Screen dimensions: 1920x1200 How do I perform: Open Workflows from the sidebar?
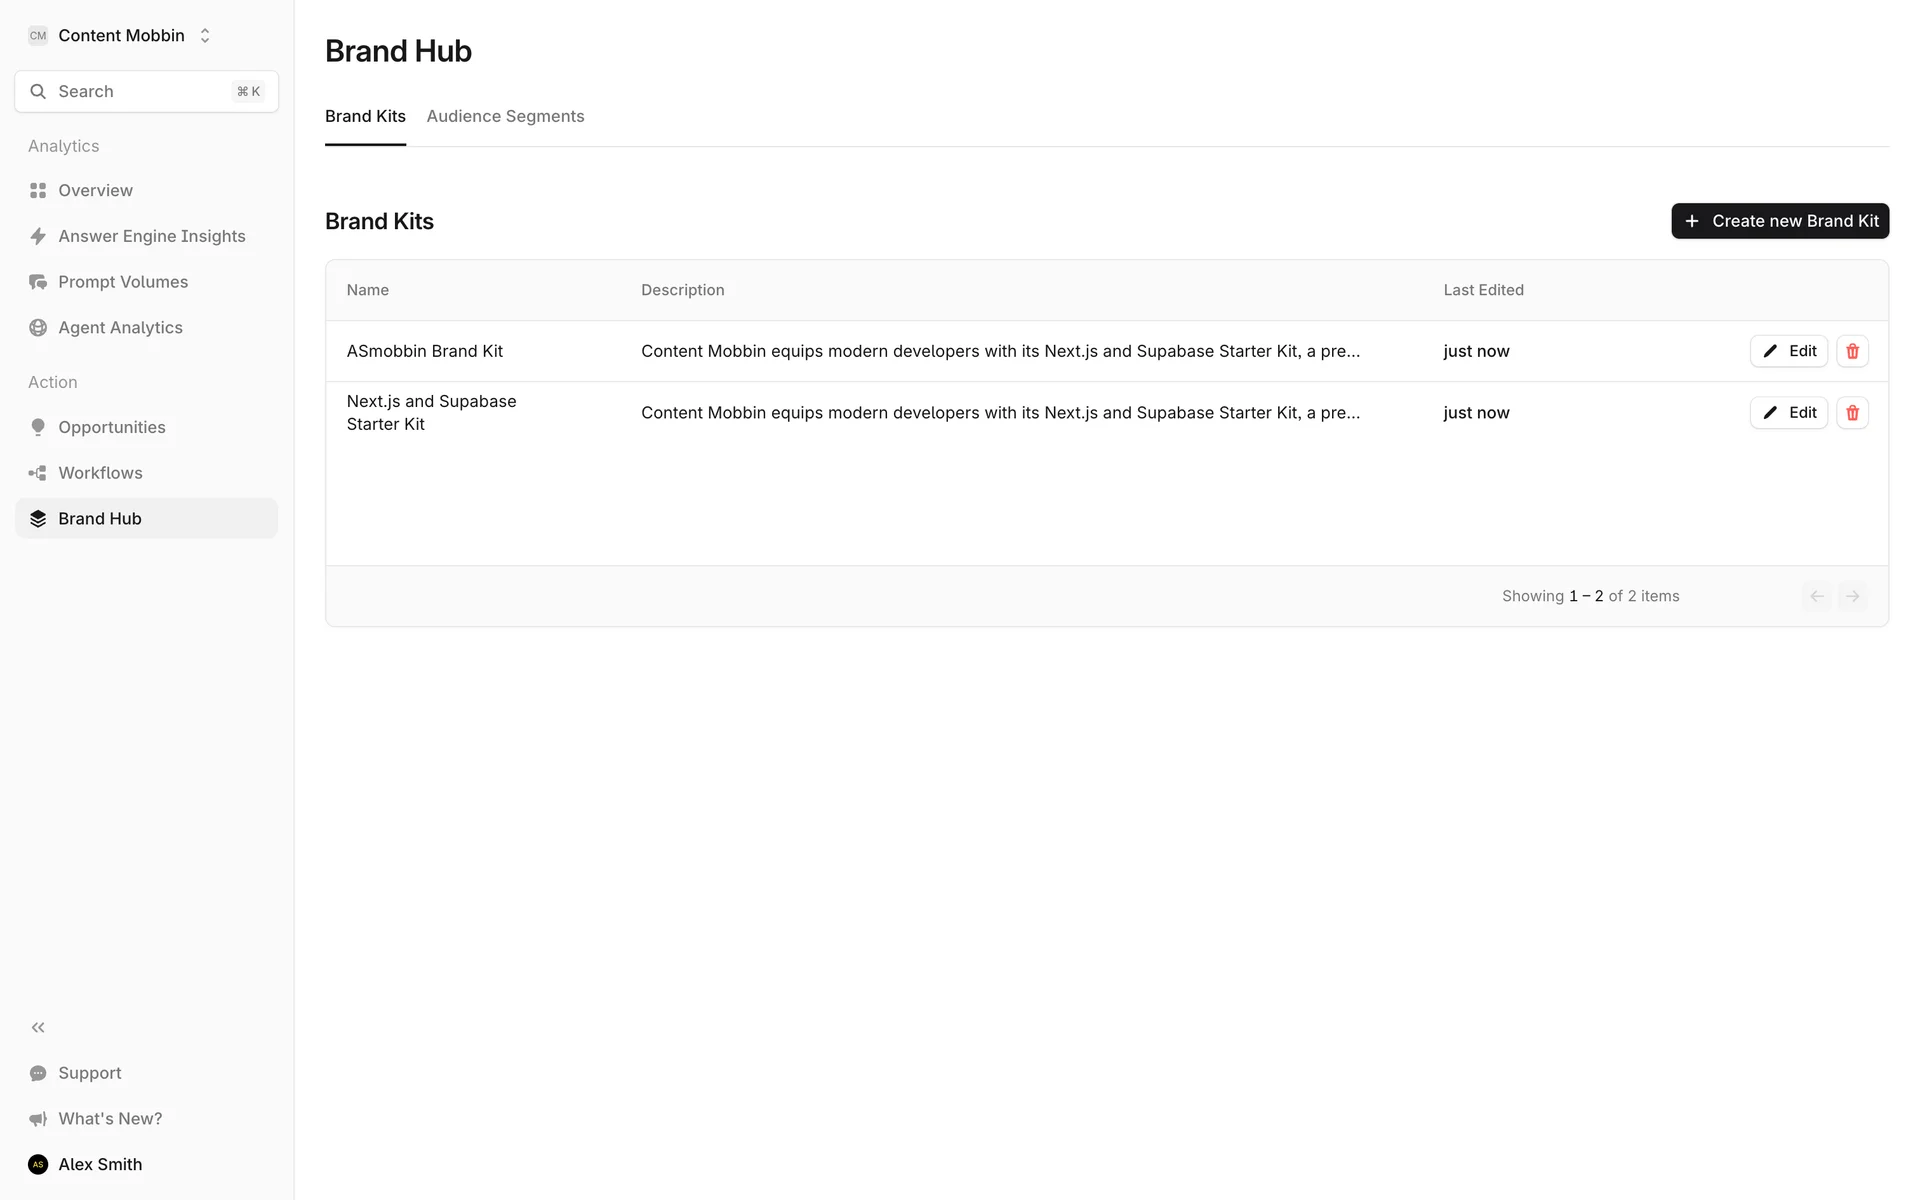pos(100,473)
